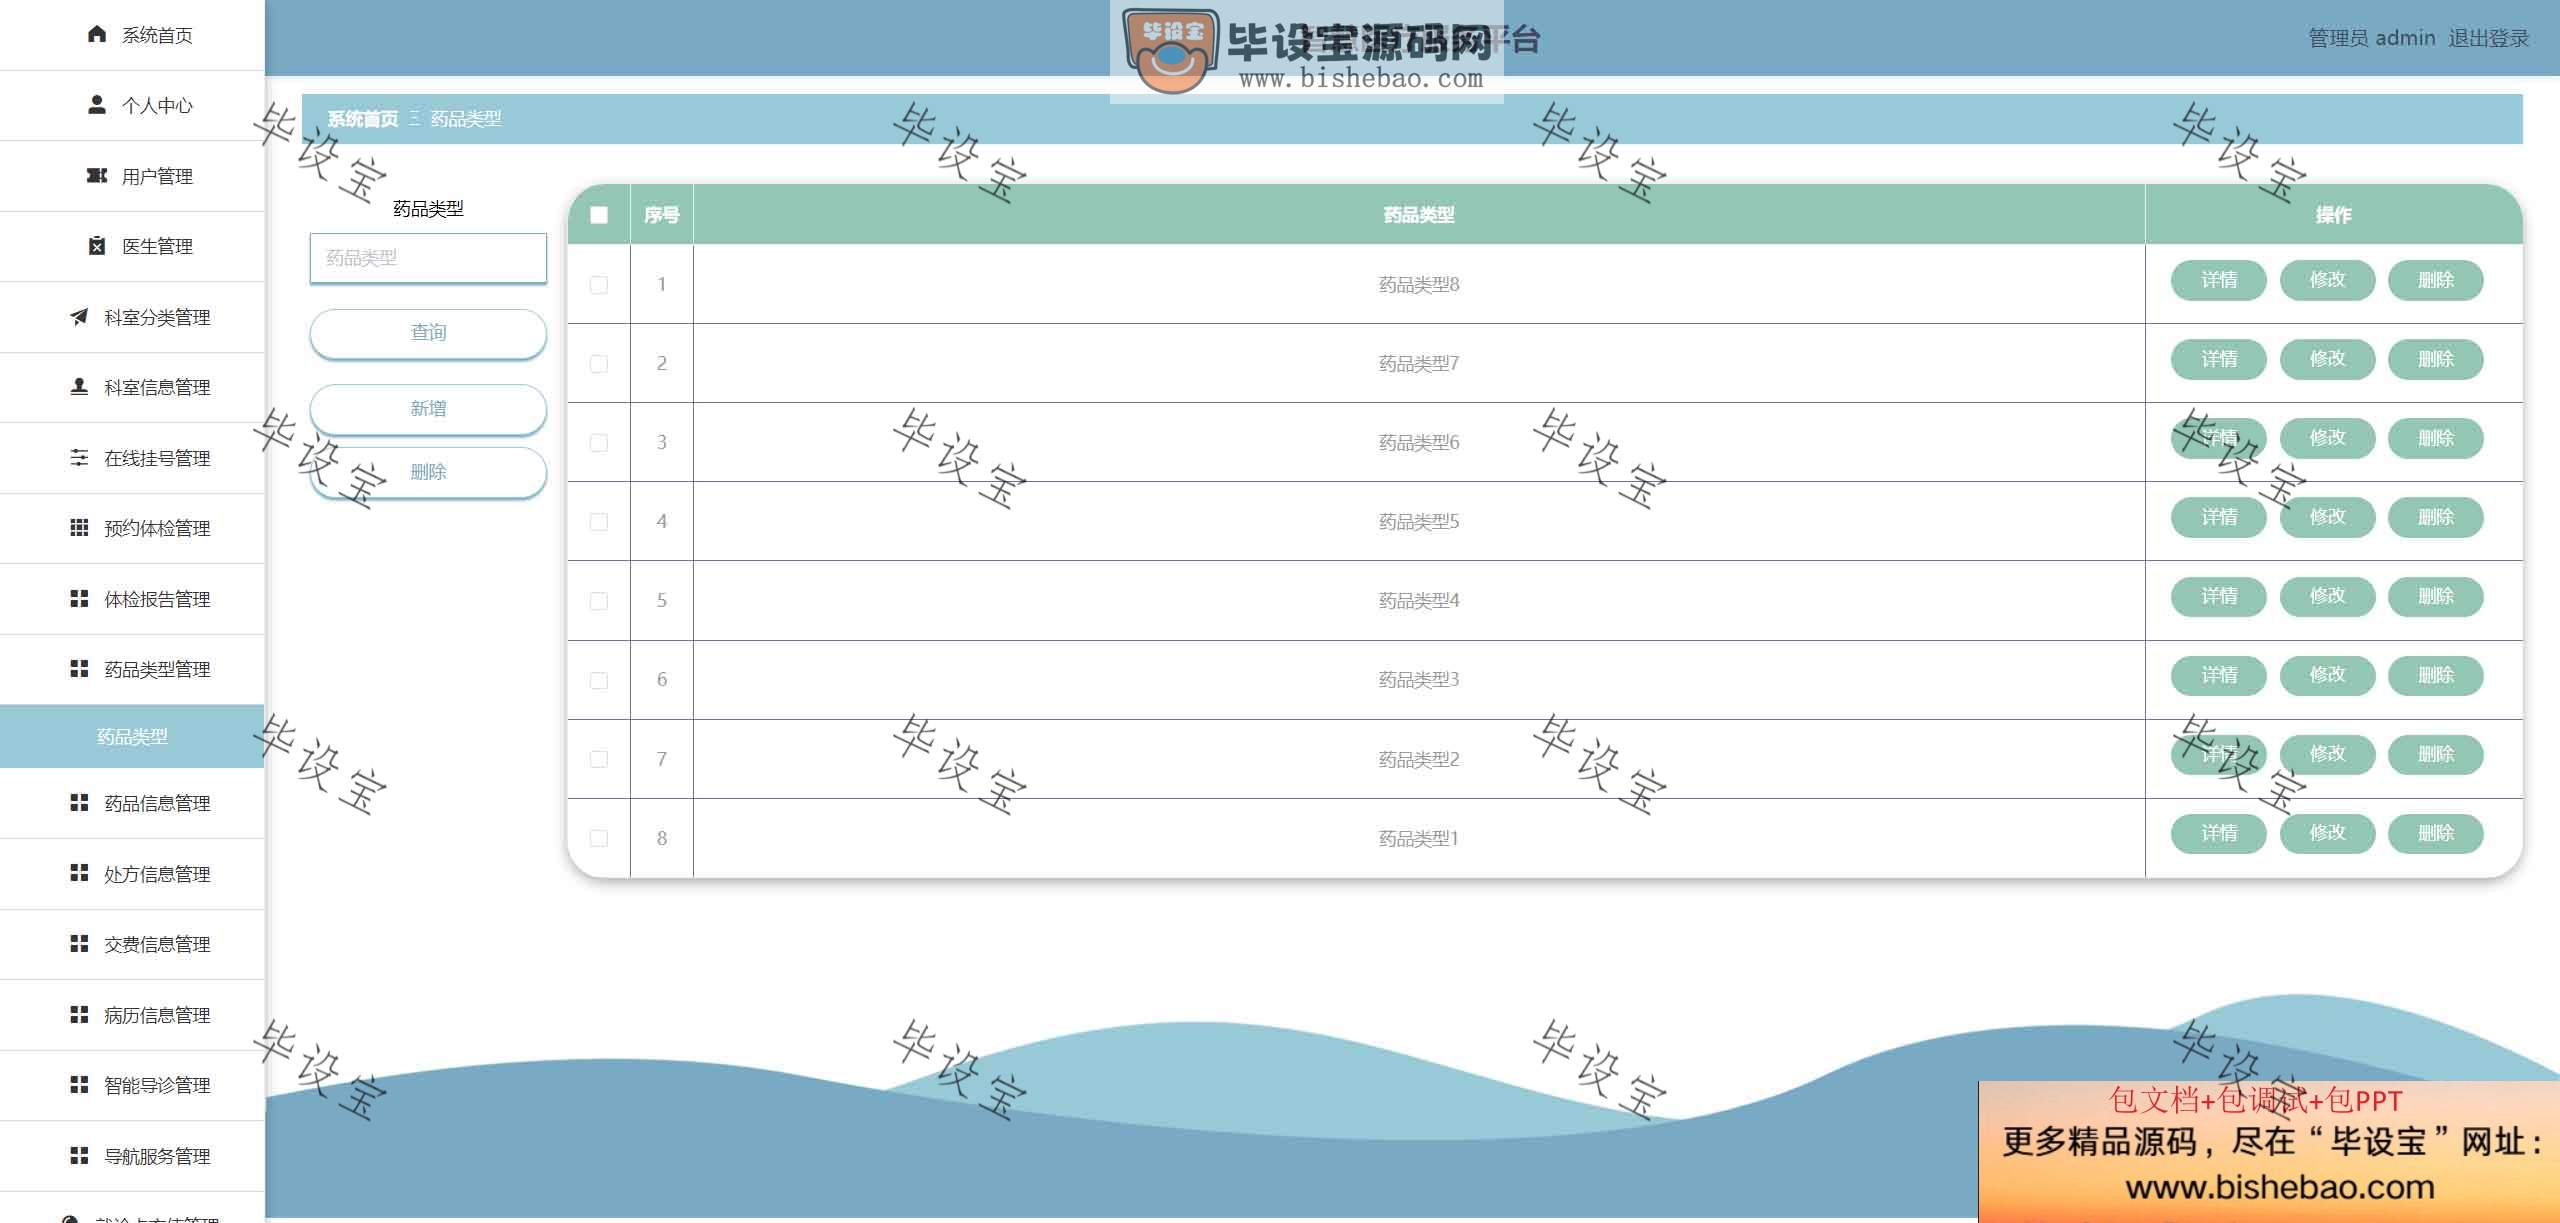Click the 管理员 admin user label
Viewport: 2560px width, 1223px height.
pyautogui.click(x=2371, y=38)
